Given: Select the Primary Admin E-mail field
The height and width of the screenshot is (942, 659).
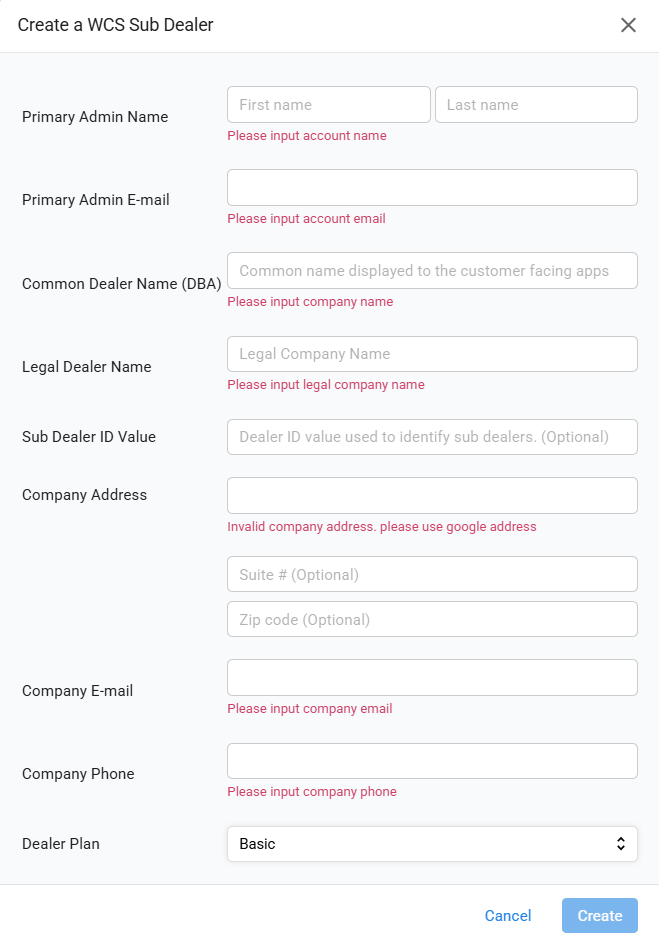Looking at the screenshot, I should (x=432, y=188).
